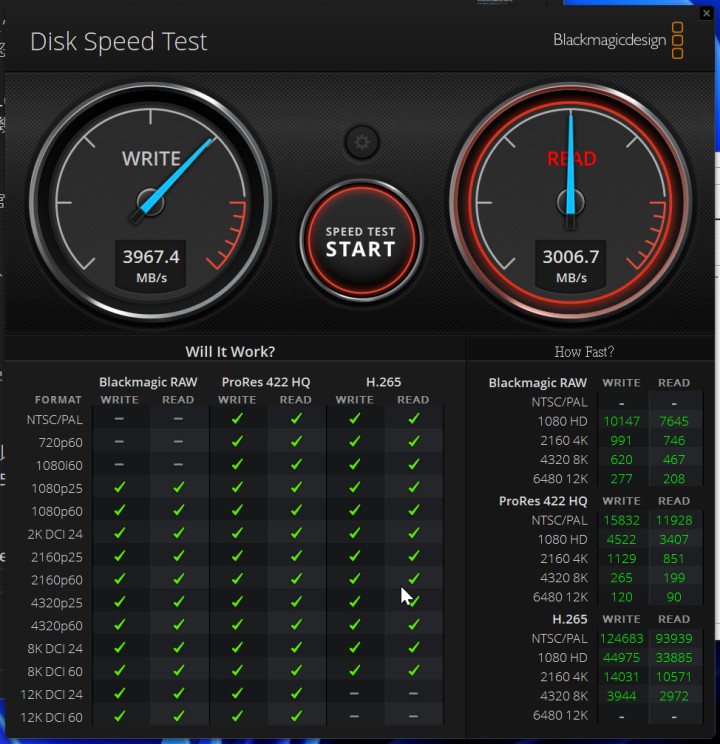Click ProRes 422 HQ header in Will It Work table
The width and height of the screenshot is (720, 744).
(266, 382)
